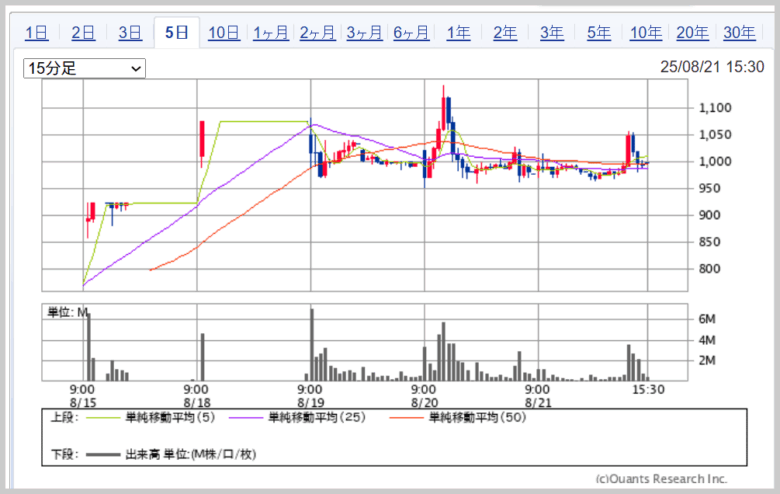Click the red line swatch for 単純移動平均(50)
Screen dimensions: 780x494
click(x=406, y=418)
